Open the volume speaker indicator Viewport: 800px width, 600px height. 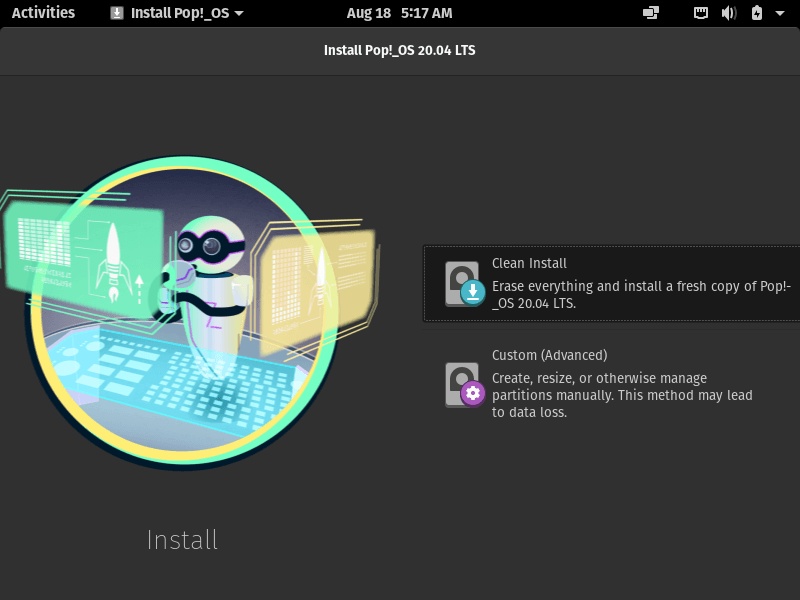(x=729, y=13)
